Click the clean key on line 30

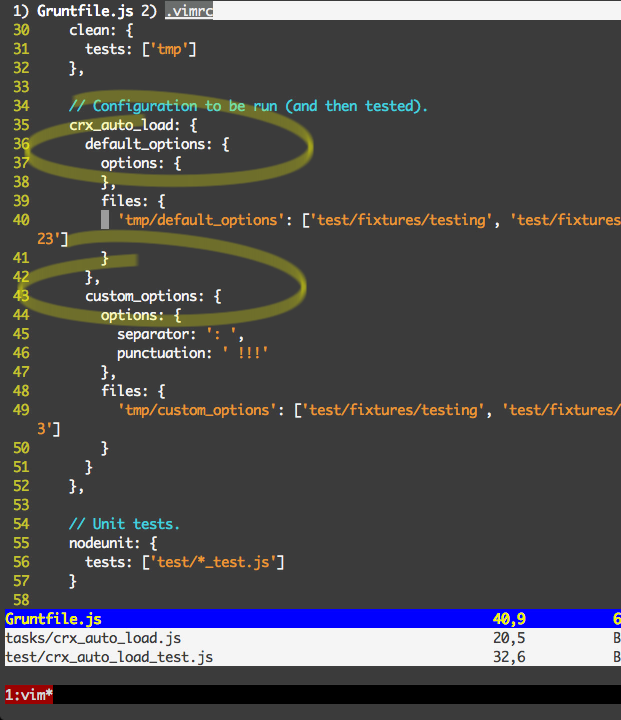[x=89, y=30]
